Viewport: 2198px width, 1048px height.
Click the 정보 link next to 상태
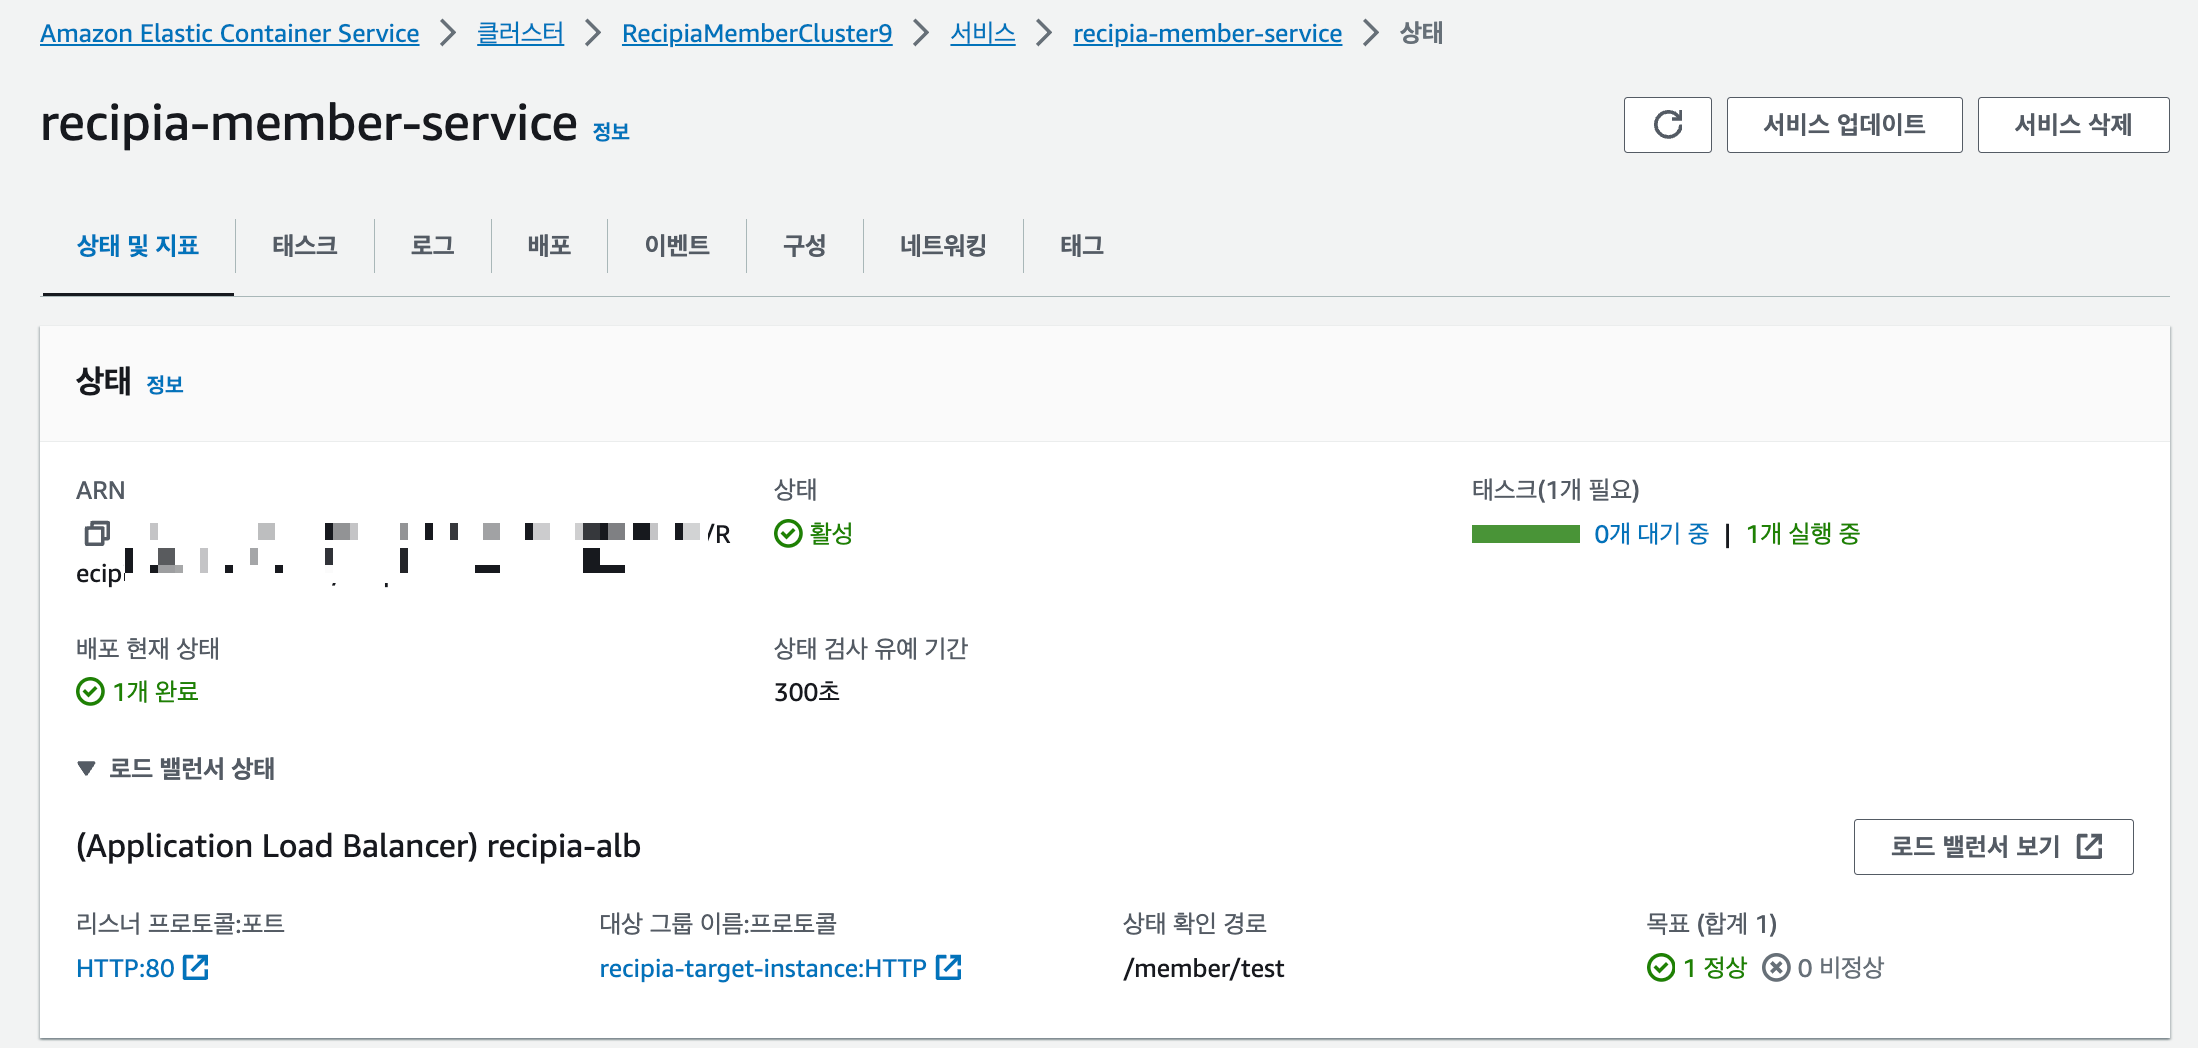[x=166, y=384]
